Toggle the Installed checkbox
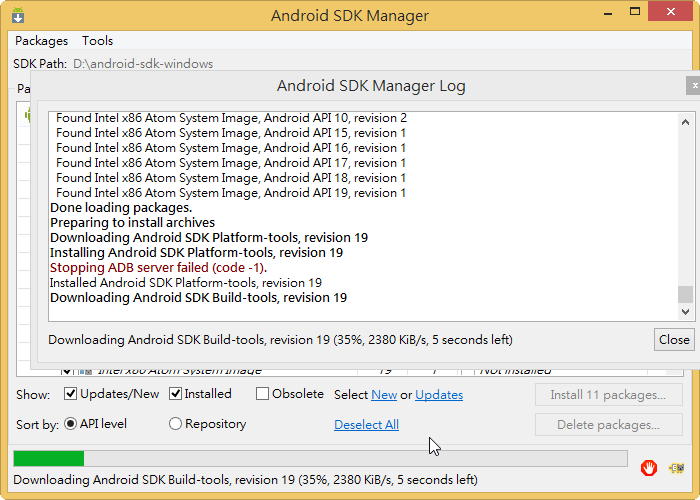700x500 pixels. (175, 394)
